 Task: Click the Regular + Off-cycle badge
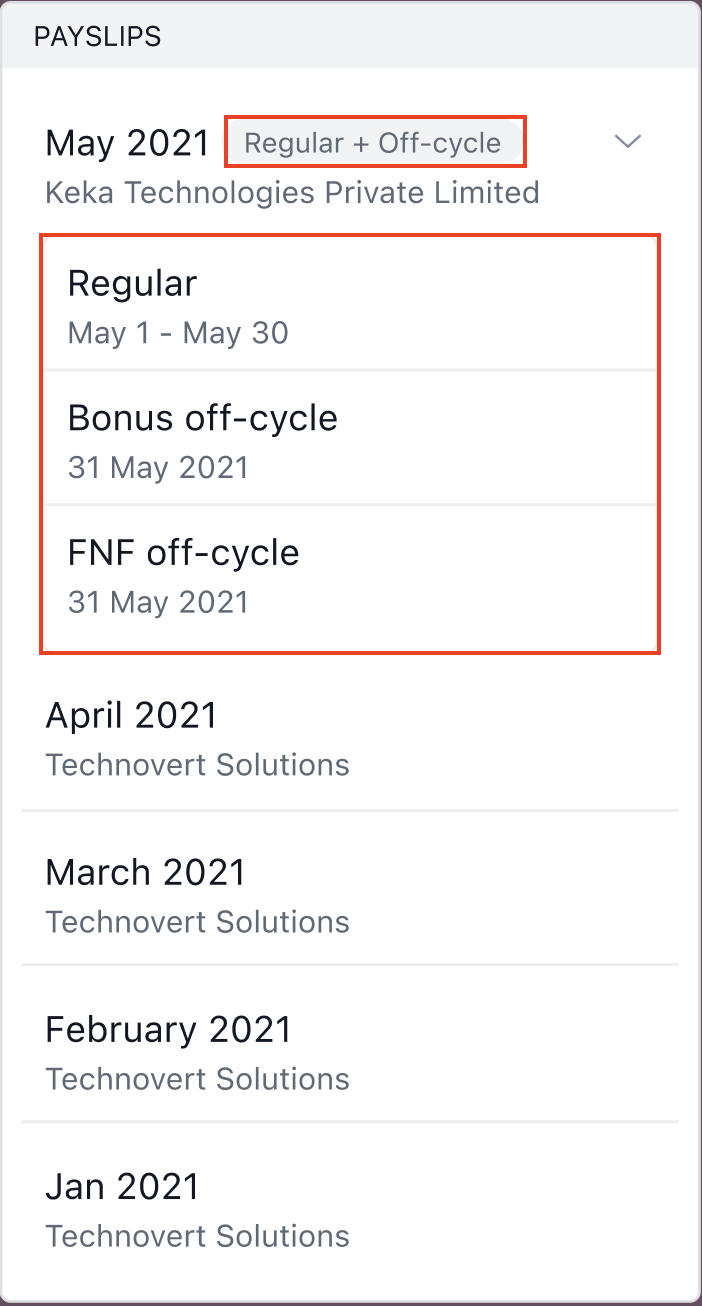click(x=373, y=143)
